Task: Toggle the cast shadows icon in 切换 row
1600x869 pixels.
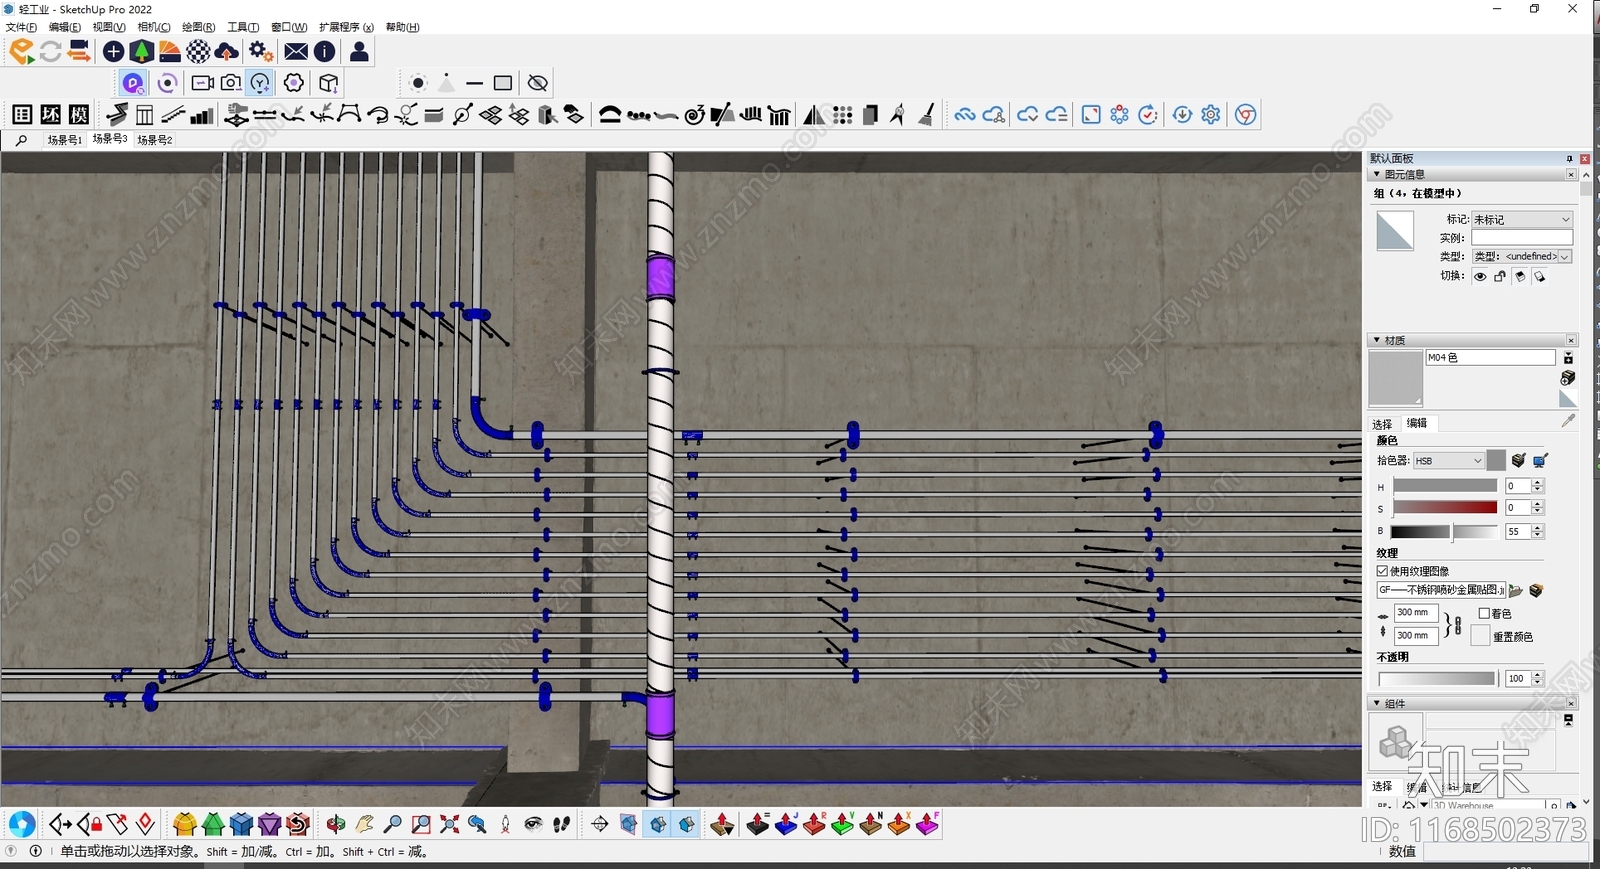Action: (1520, 277)
